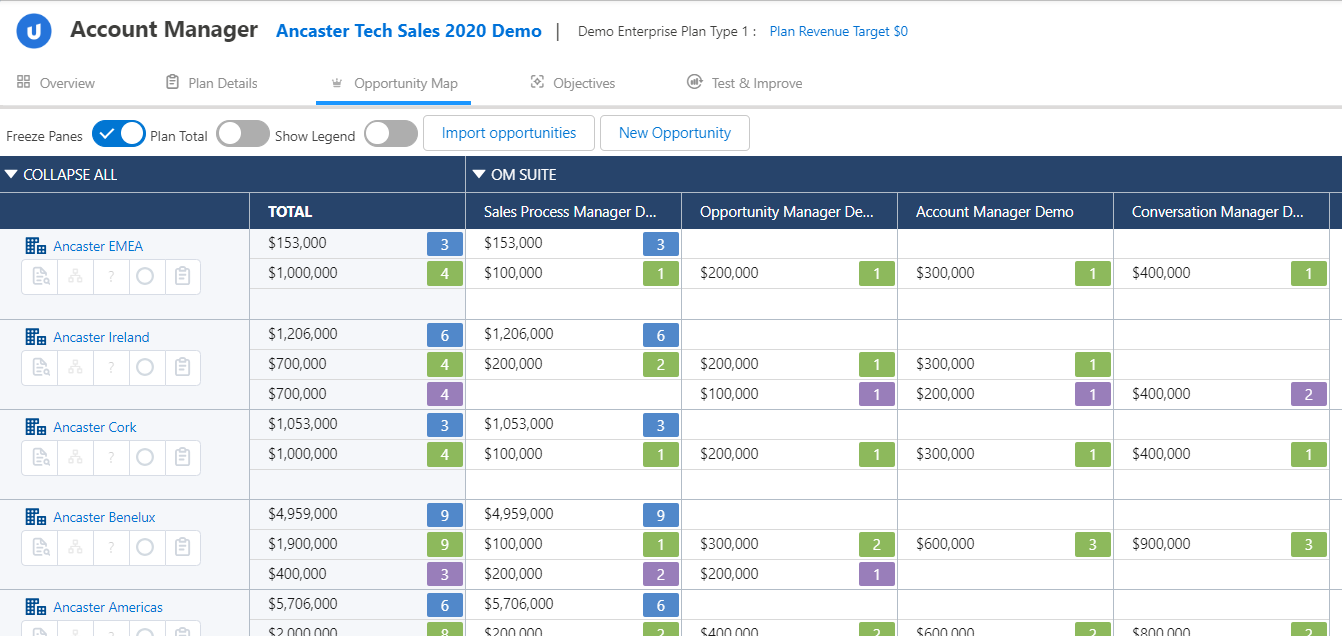Enable the Plan Total toggle

click(243, 134)
